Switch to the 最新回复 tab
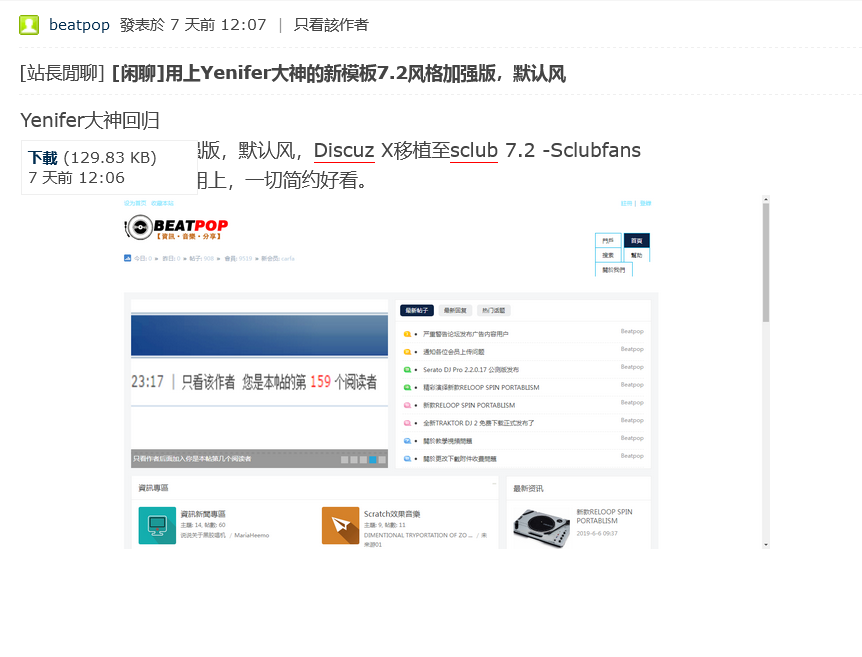 455,311
